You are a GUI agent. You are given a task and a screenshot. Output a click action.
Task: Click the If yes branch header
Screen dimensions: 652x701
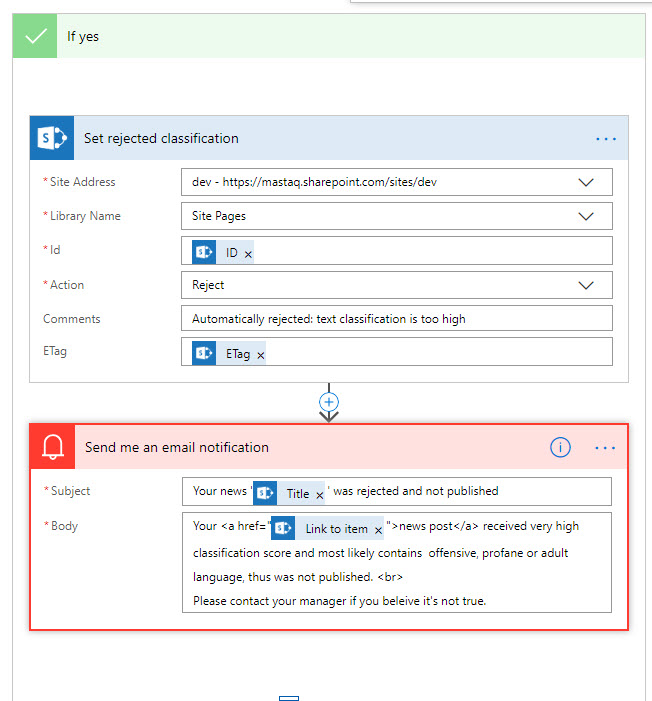(x=300, y=36)
